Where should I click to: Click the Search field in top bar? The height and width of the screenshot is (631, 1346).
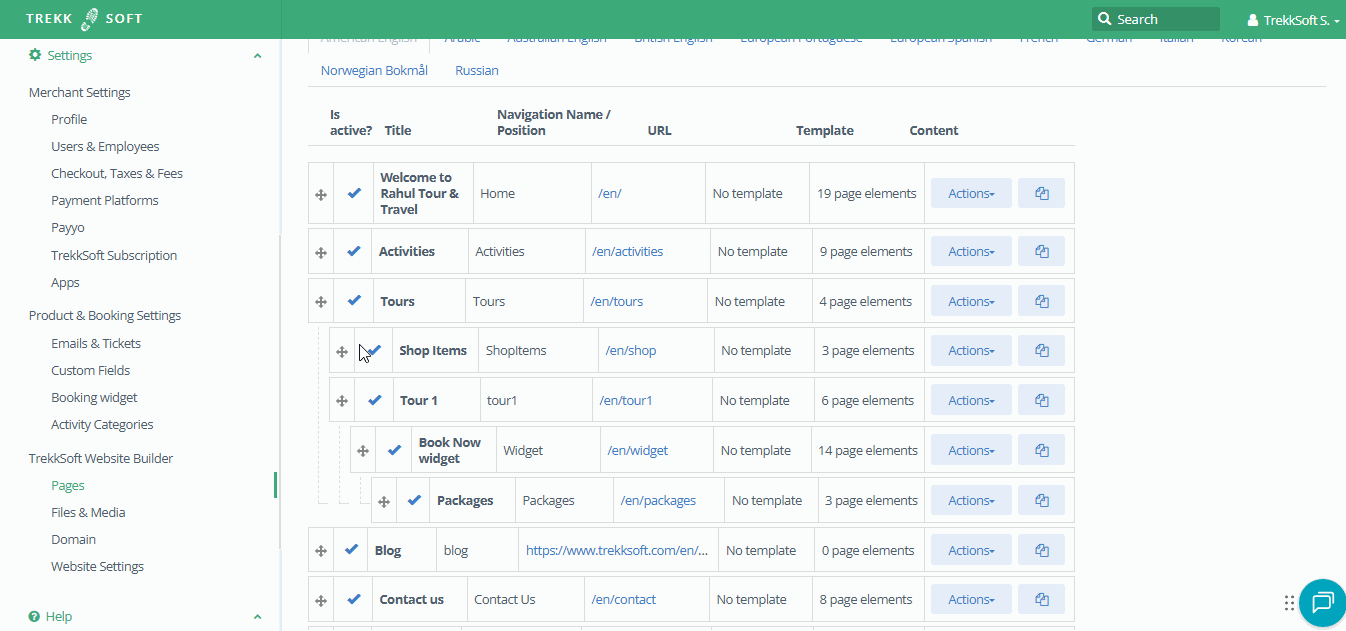click(1156, 19)
